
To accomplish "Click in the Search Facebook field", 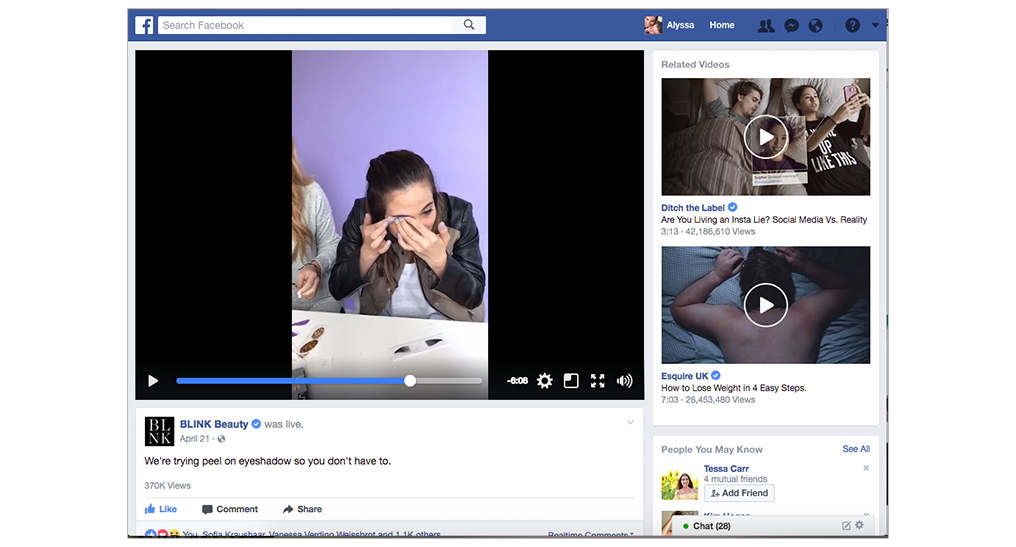I will coord(305,25).
